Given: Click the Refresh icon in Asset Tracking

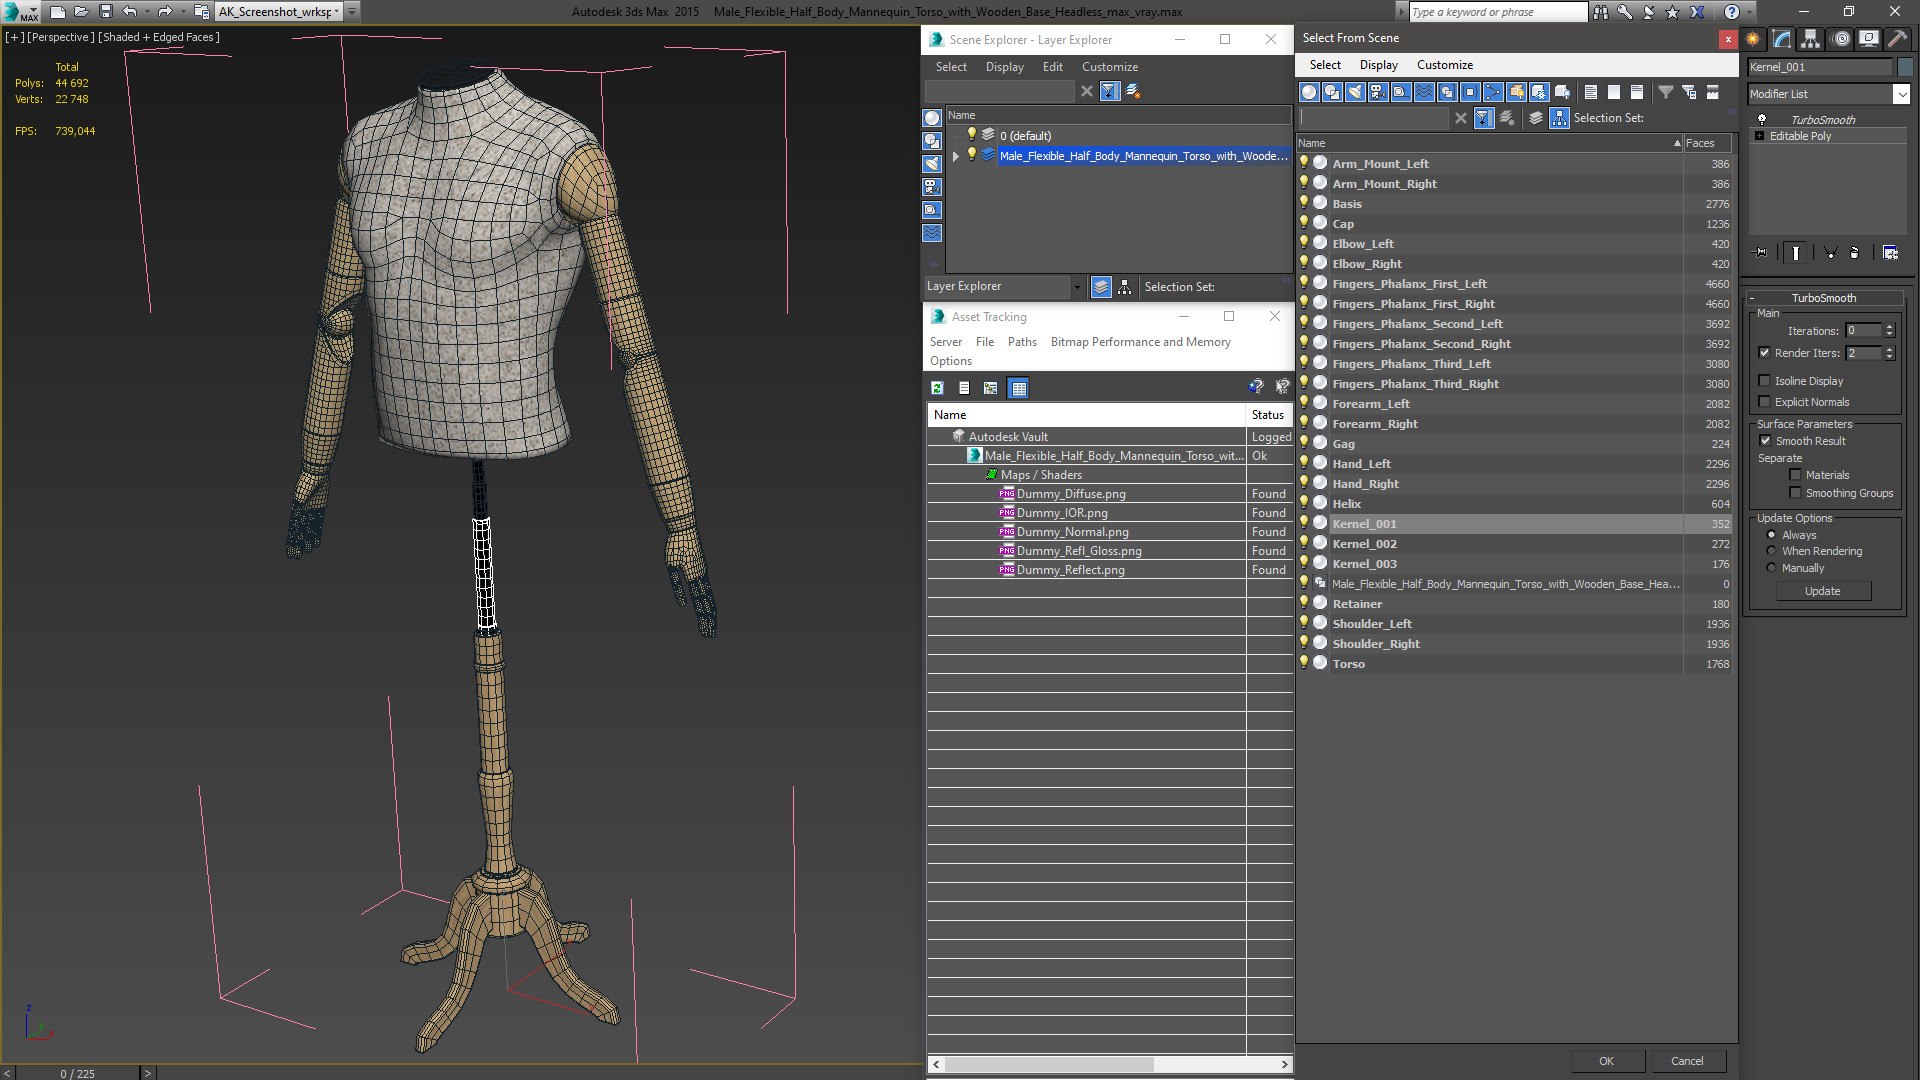Looking at the screenshot, I should (937, 388).
